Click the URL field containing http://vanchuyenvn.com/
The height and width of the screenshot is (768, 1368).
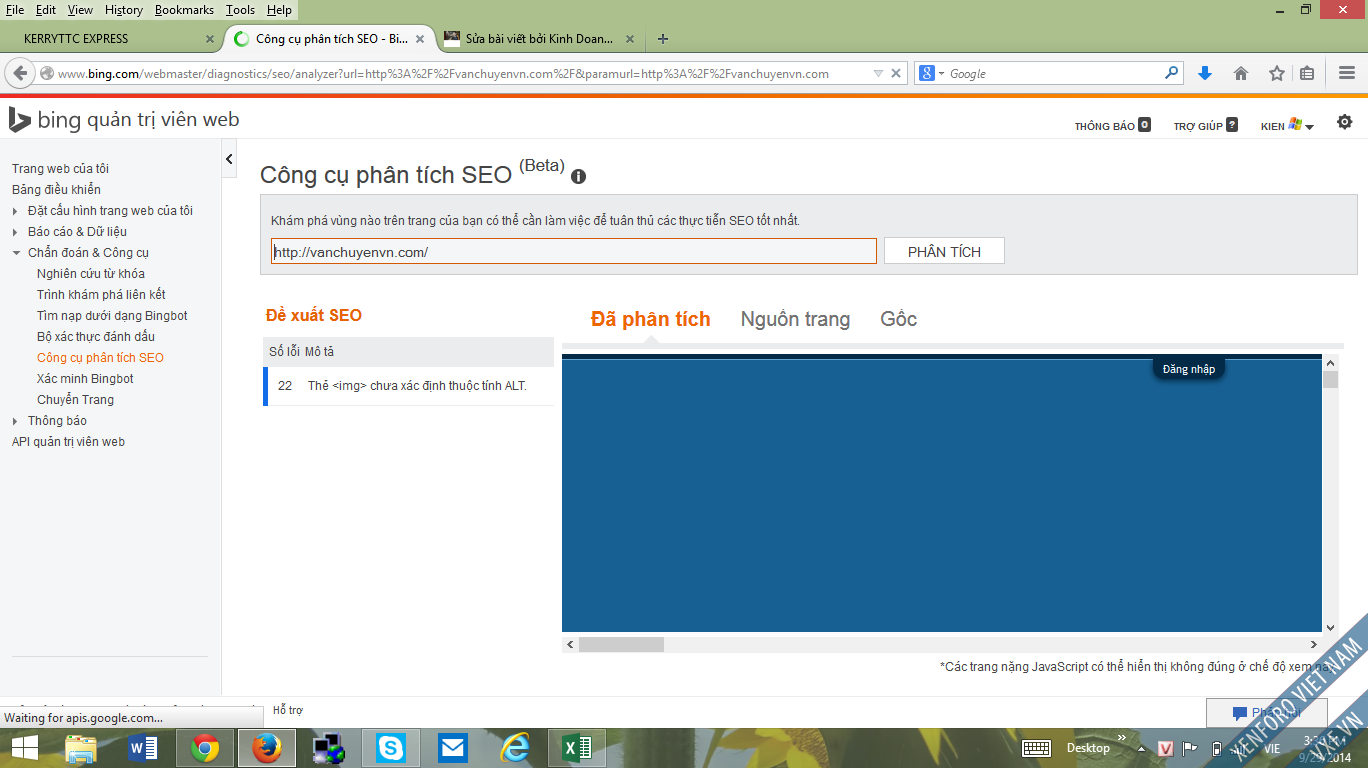pos(574,251)
